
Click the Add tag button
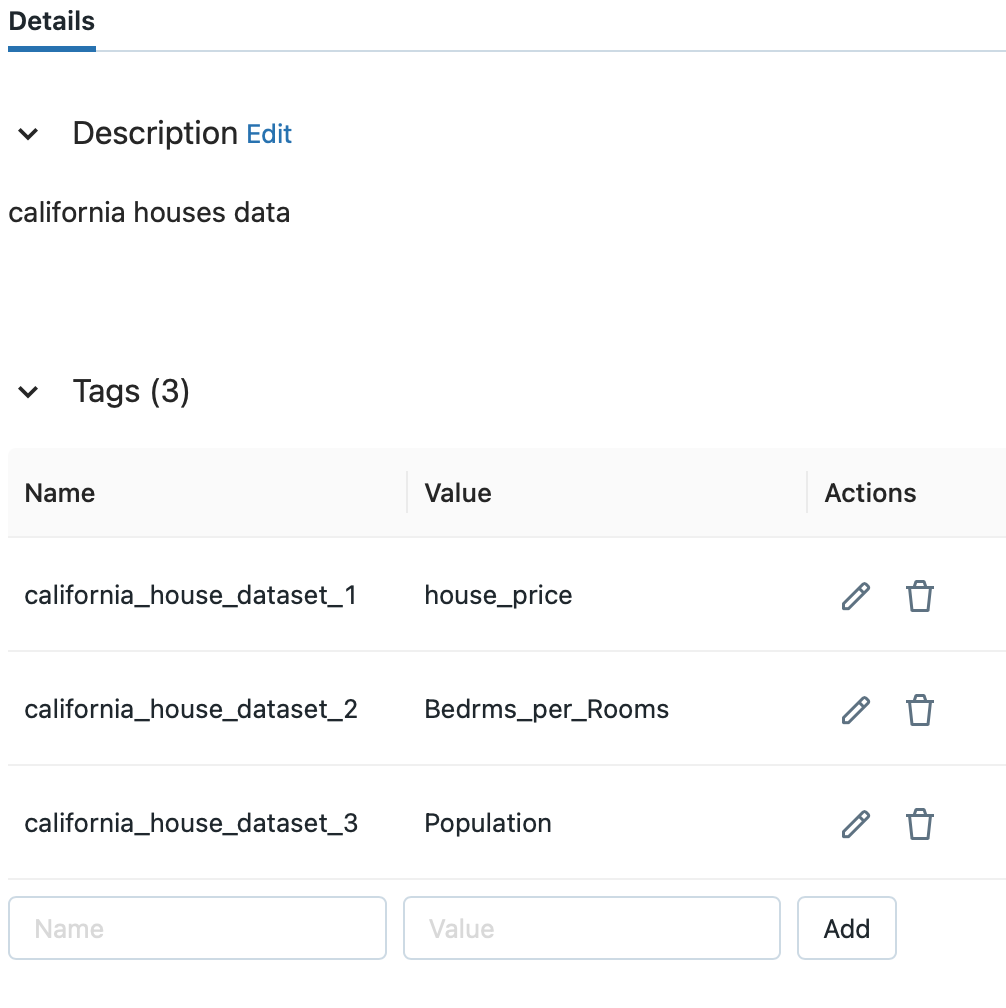[847, 928]
